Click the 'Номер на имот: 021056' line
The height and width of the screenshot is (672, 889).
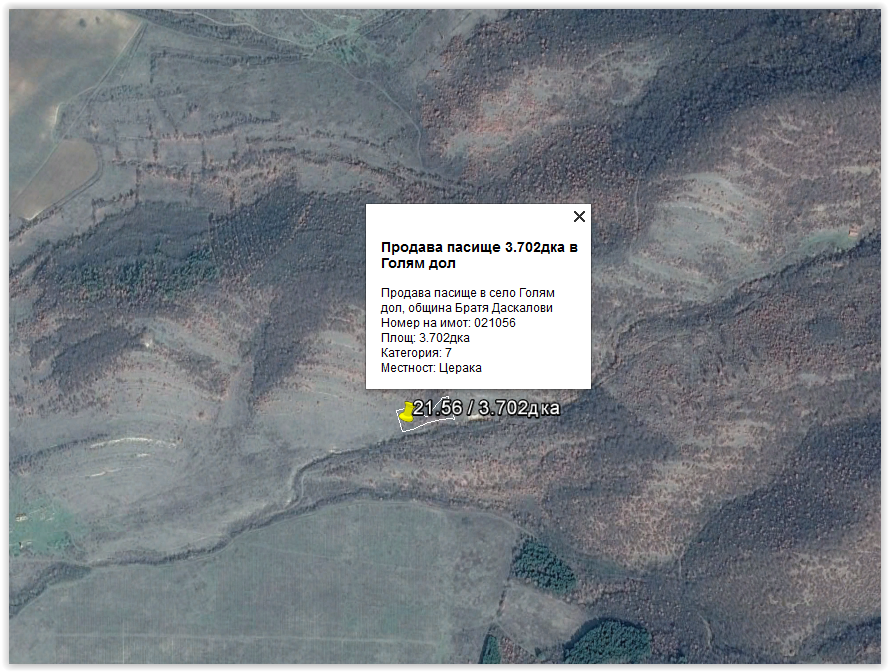448,323
